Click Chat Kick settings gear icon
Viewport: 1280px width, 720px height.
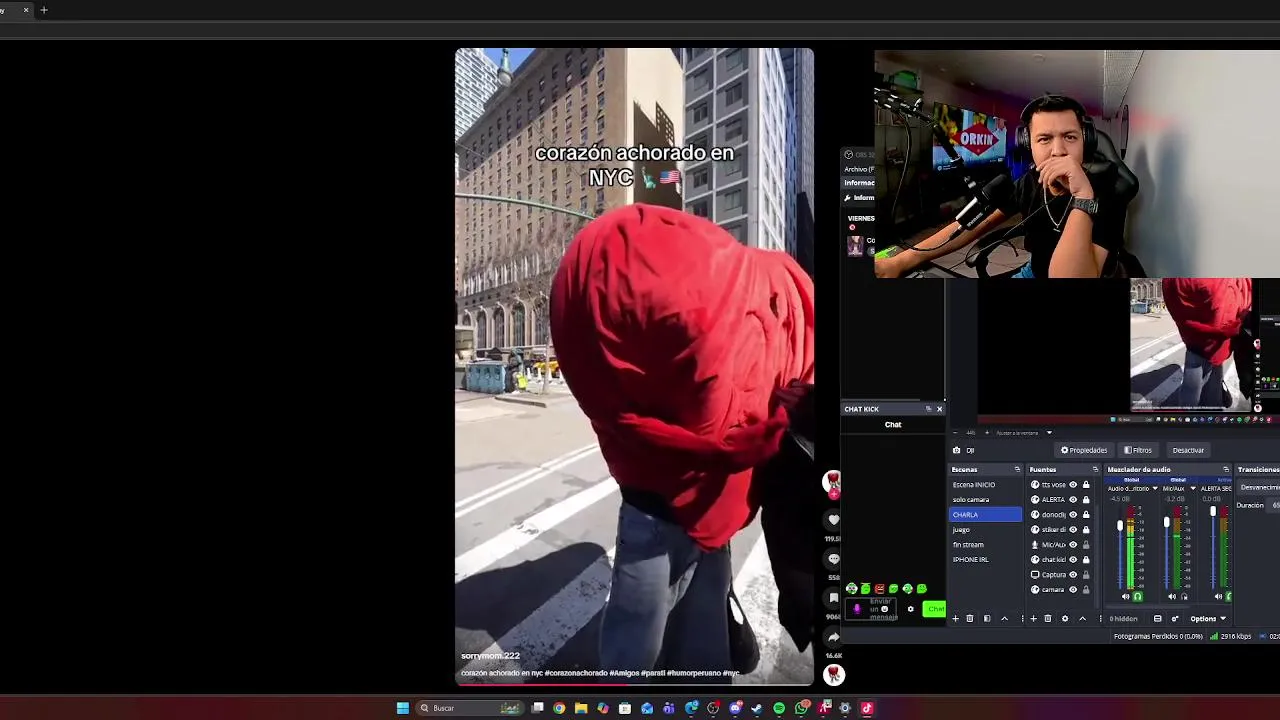[910, 609]
